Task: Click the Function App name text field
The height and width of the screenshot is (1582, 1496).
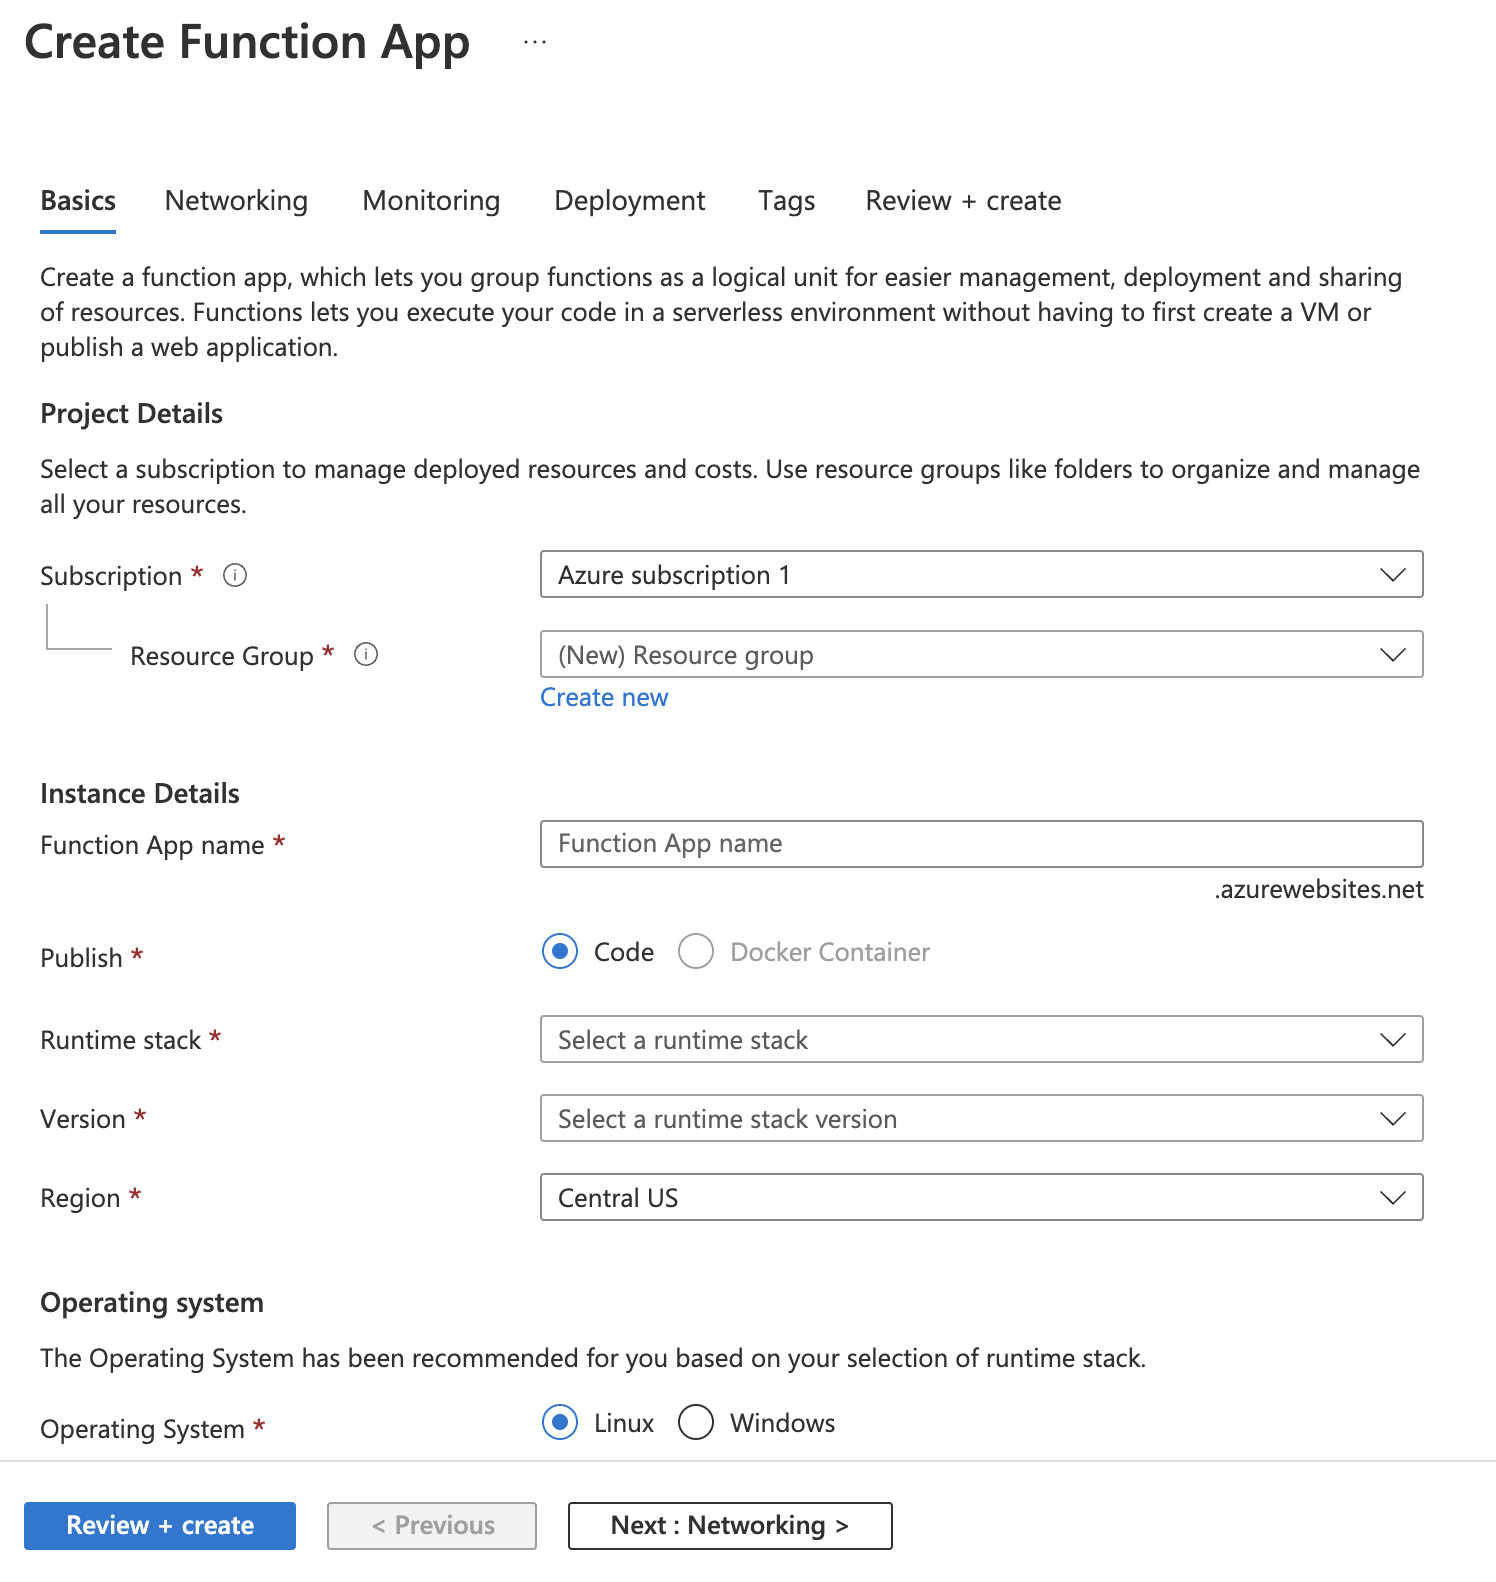Action: tap(981, 844)
